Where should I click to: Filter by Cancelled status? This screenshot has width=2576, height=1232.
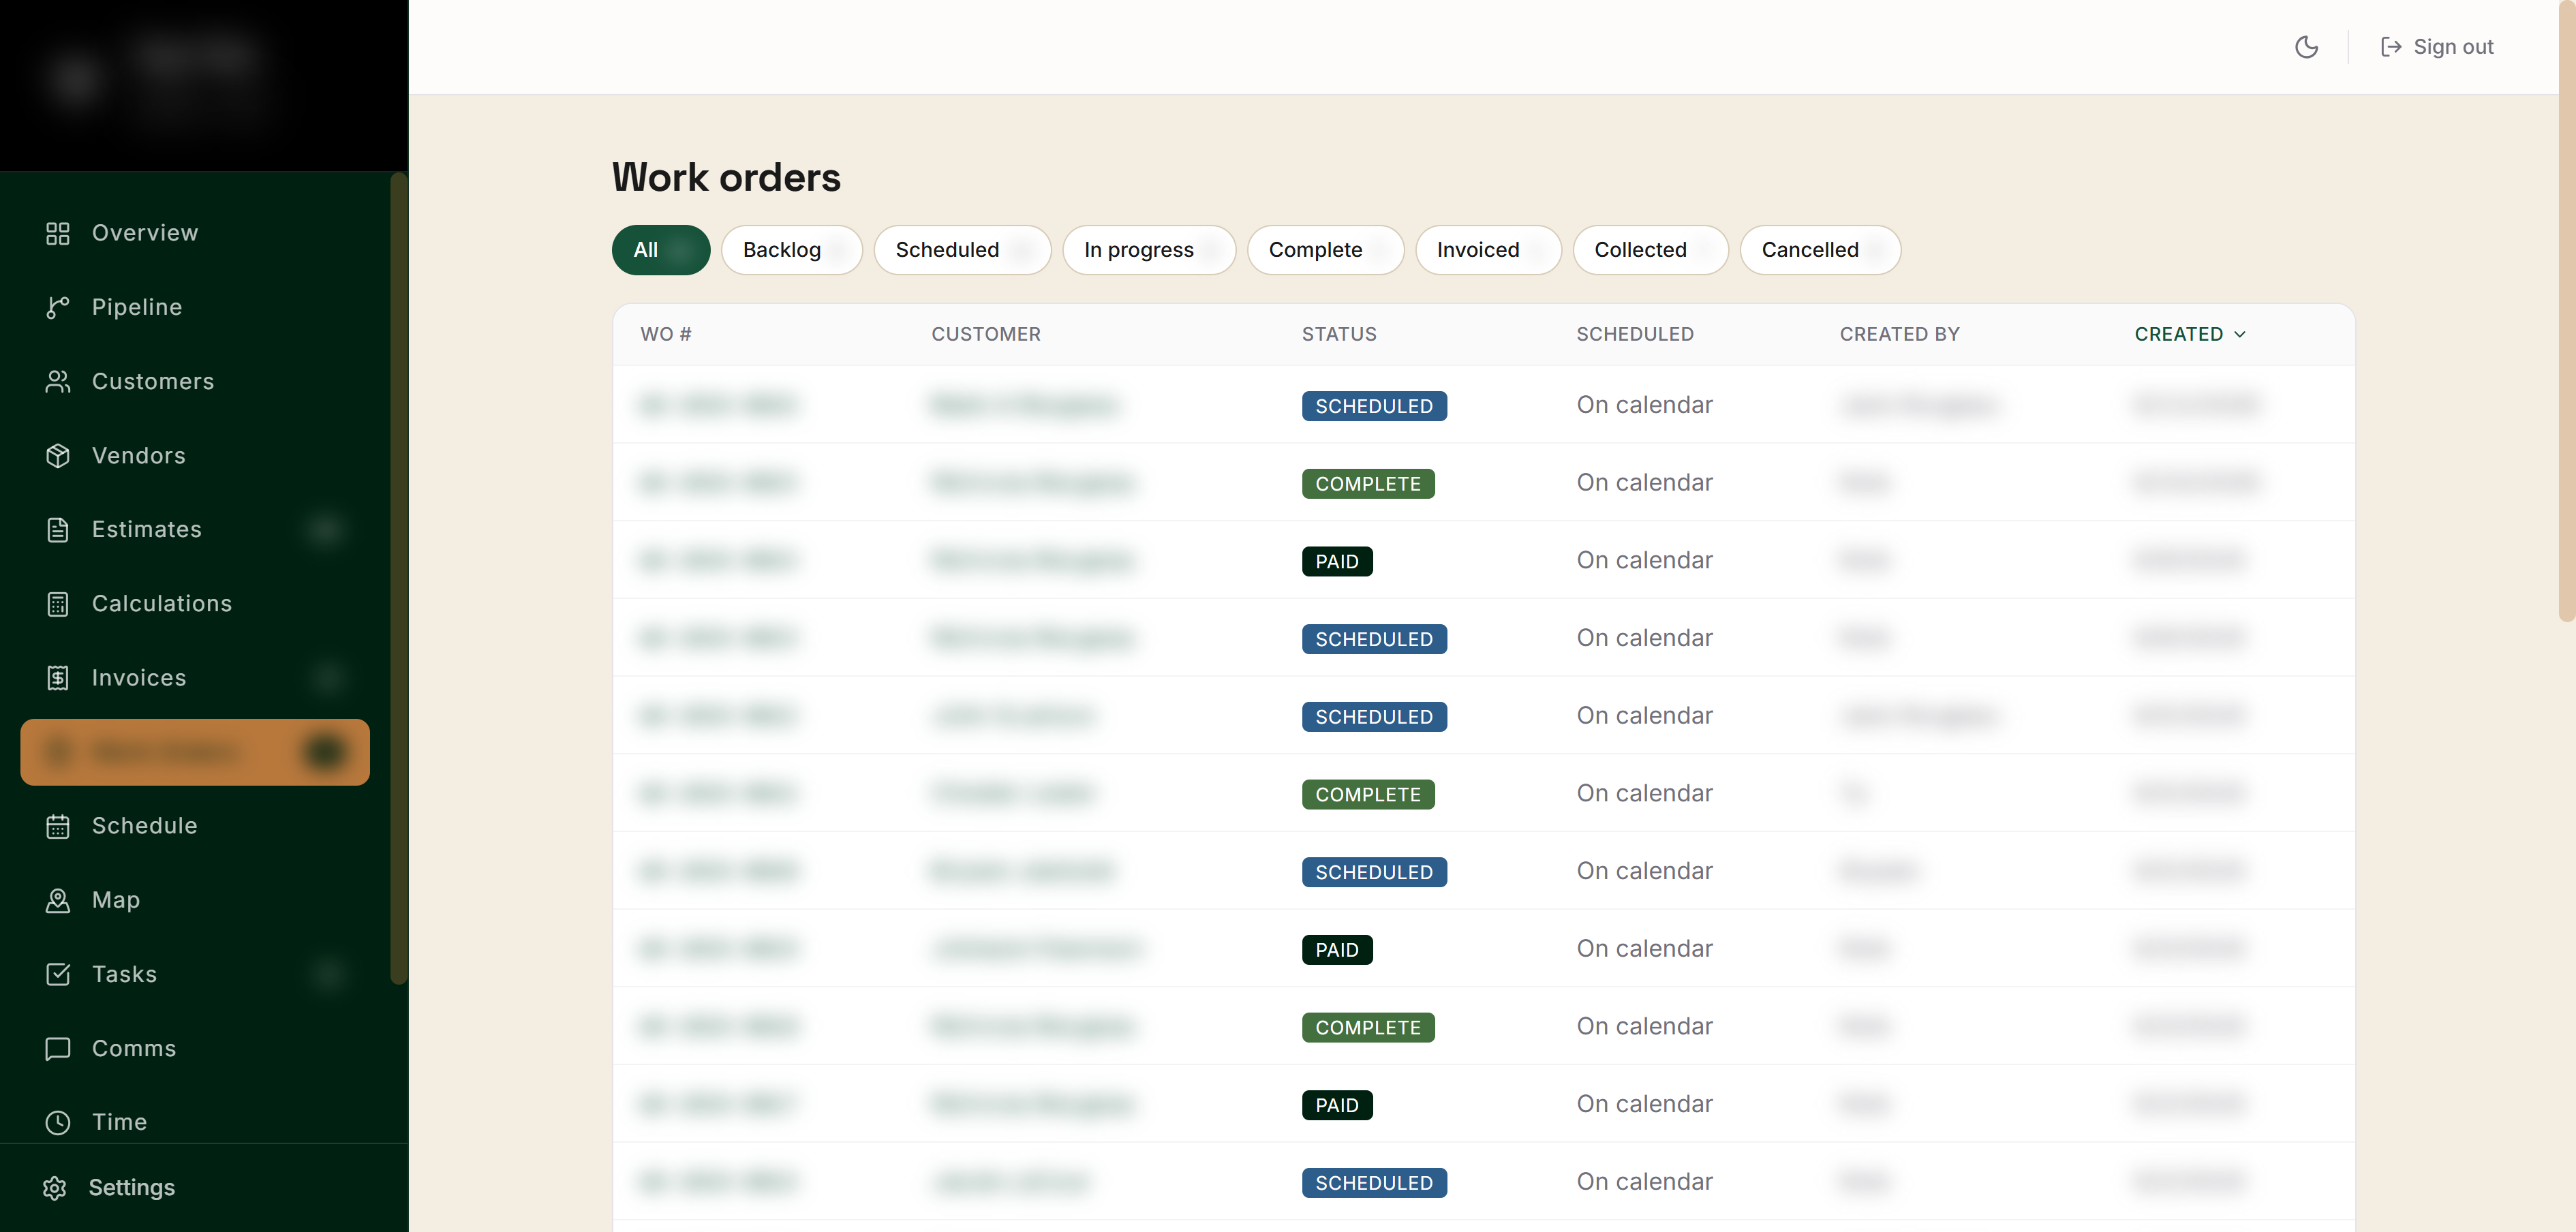click(1820, 250)
